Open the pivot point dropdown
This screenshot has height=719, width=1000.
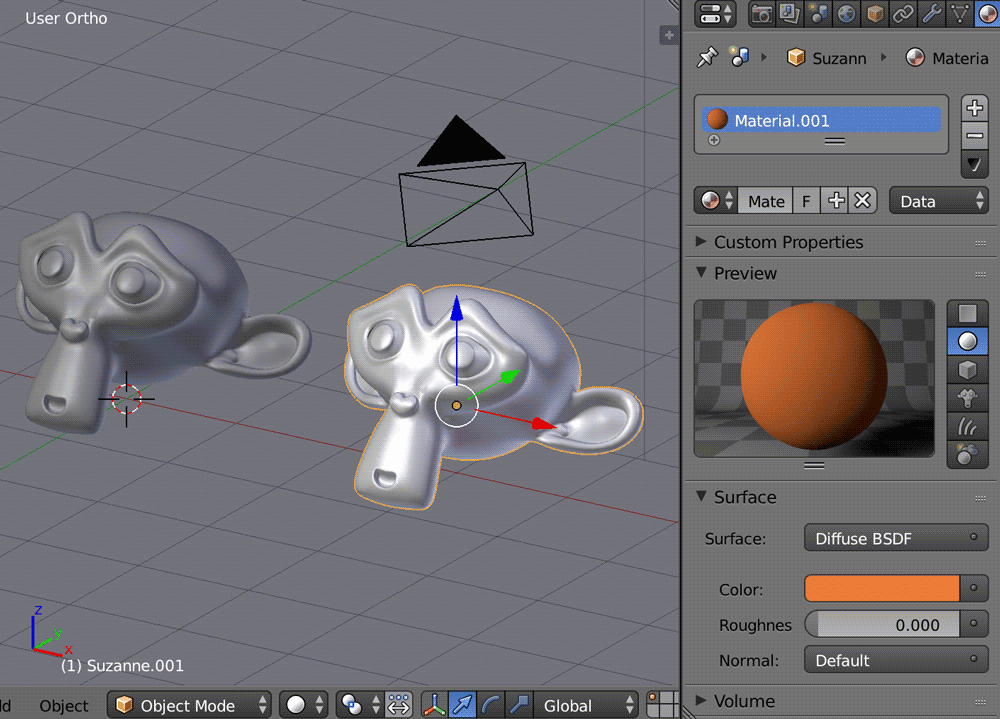click(x=360, y=705)
